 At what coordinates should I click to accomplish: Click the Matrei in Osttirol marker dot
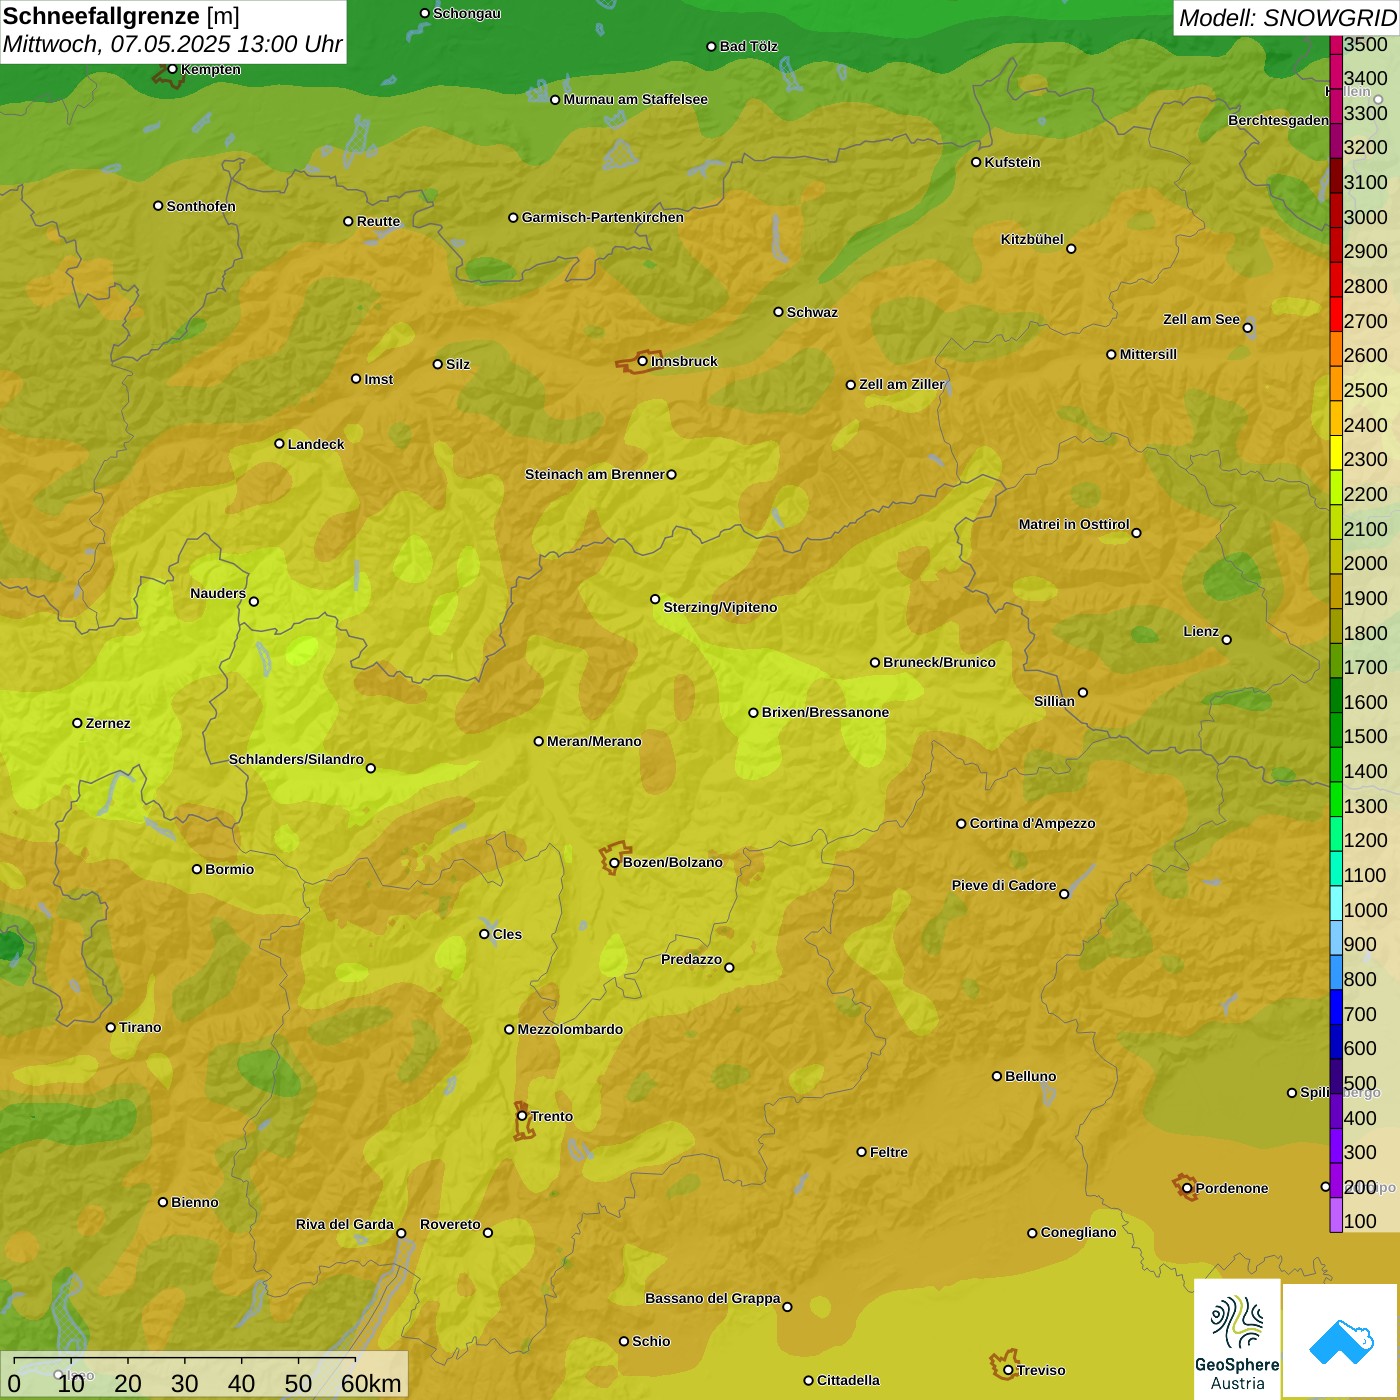tap(1136, 532)
